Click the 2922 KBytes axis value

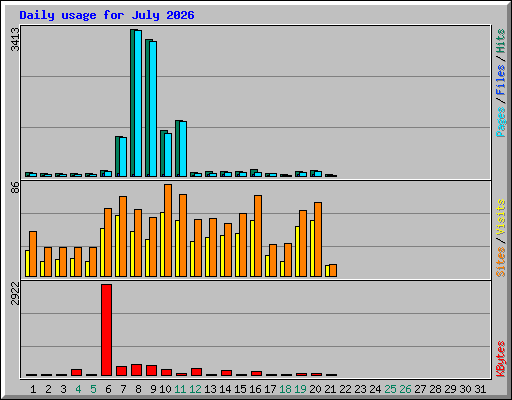tap(15, 293)
